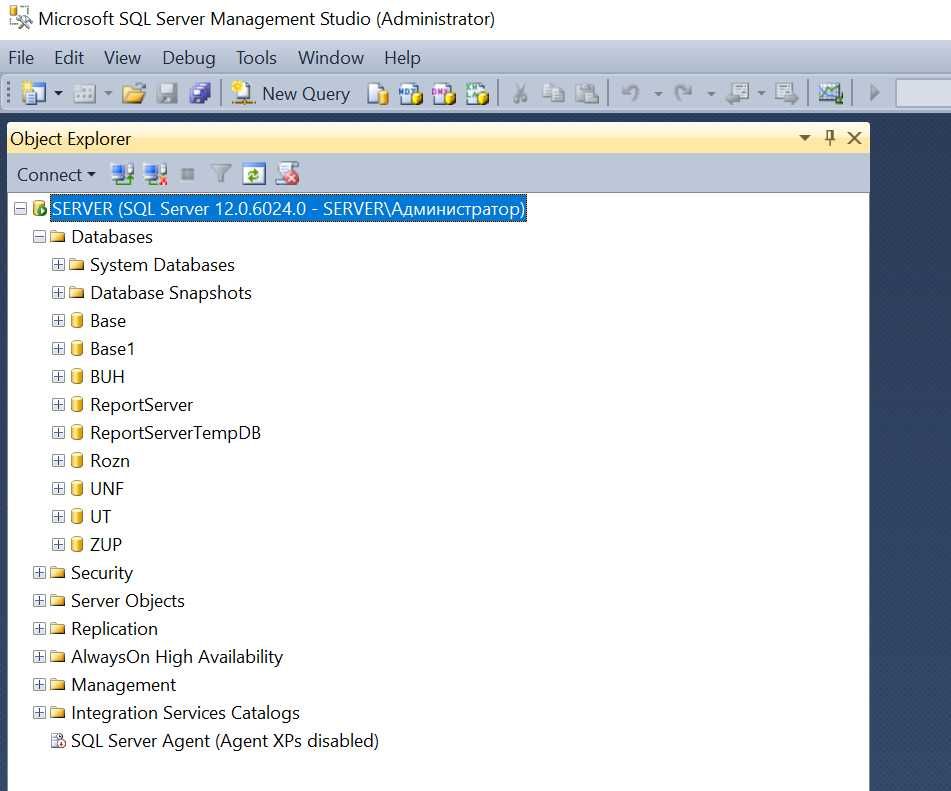The image size is (951, 791).
Task: Click the Cut scissors icon
Action: click(x=520, y=93)
